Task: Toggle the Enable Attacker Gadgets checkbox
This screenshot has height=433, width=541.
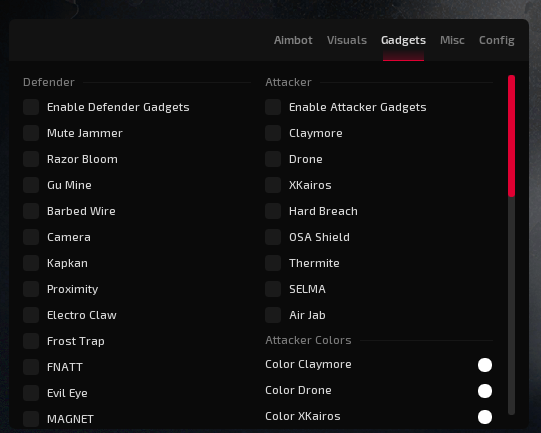Action: pyautogui.click(x=273, y=107)
